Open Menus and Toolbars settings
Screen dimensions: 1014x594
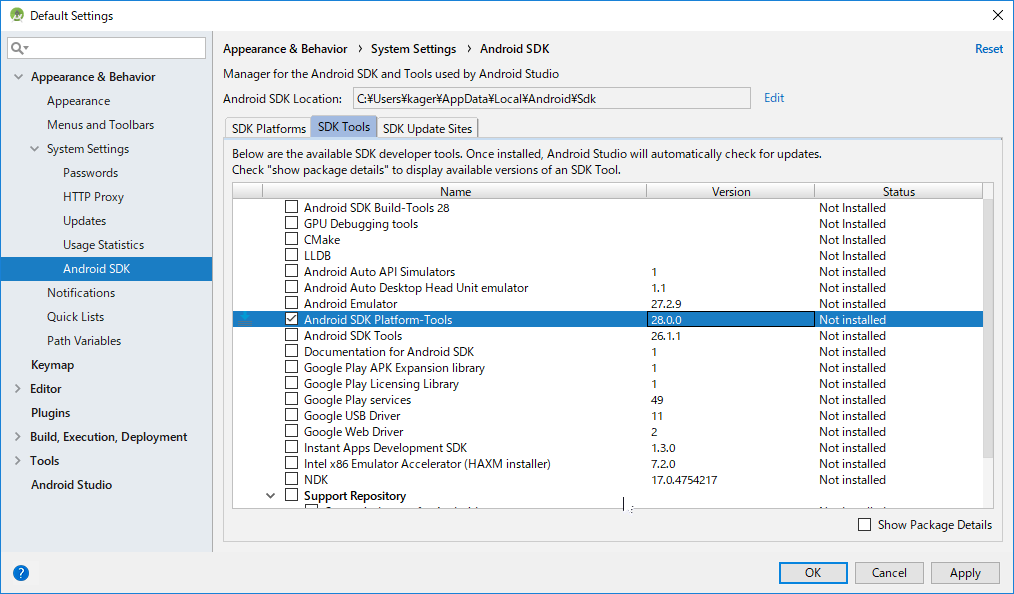100,125
